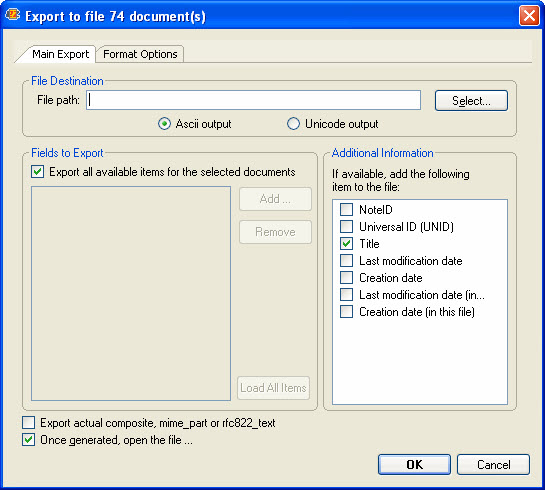Cancel the export dialog
The image size is (545, 490).
(493, 465)
